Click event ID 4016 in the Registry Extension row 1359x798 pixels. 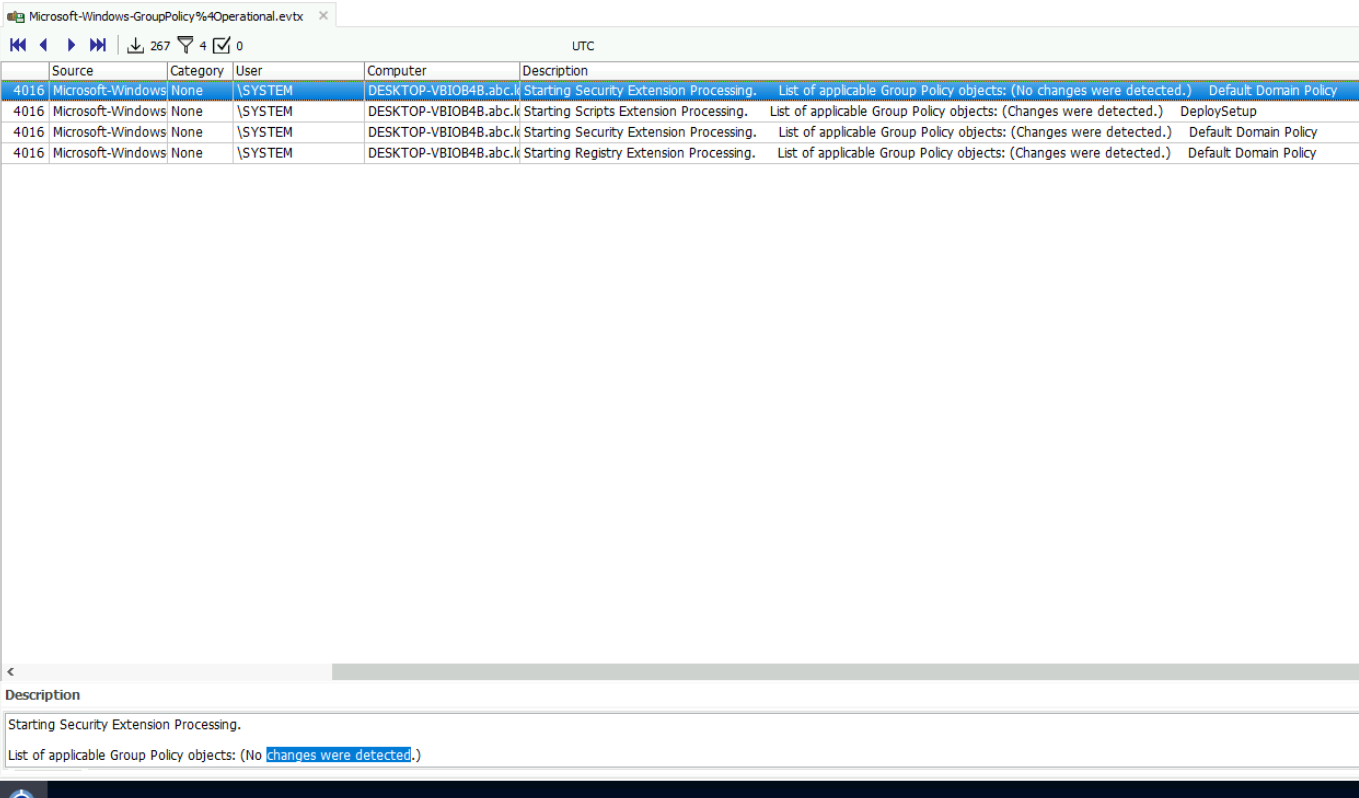click(29, 153)
